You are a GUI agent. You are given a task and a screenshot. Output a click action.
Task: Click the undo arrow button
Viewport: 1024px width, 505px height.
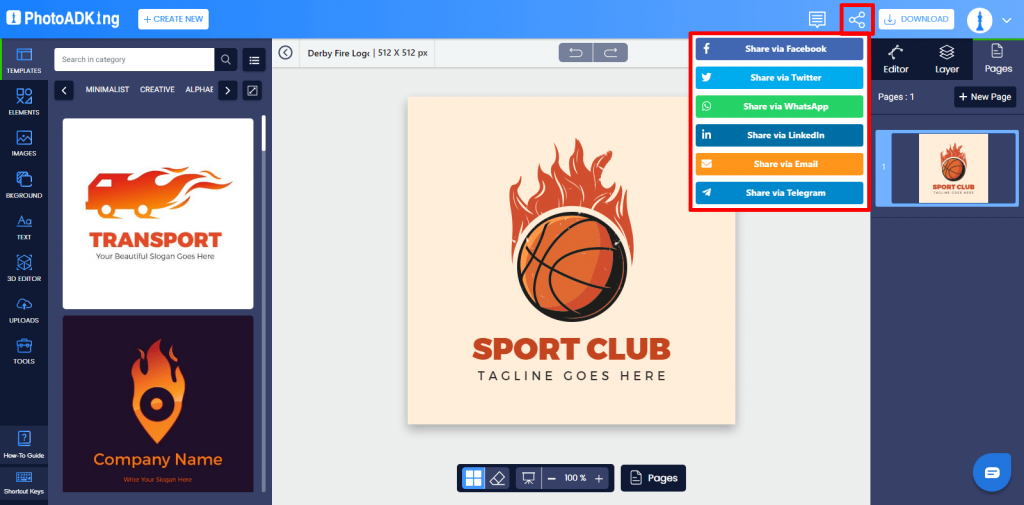coord(576,53)
